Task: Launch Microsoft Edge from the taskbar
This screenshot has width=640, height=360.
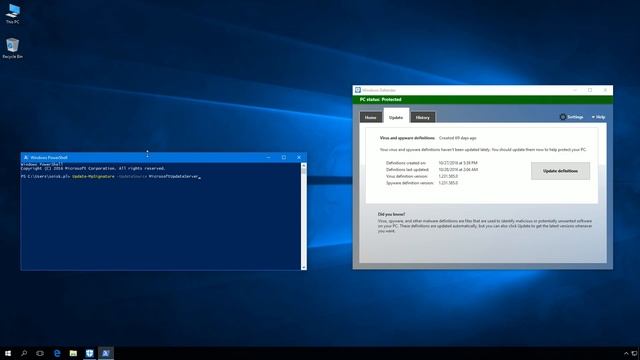Action: pyautogui.click(x=57, y=353)
